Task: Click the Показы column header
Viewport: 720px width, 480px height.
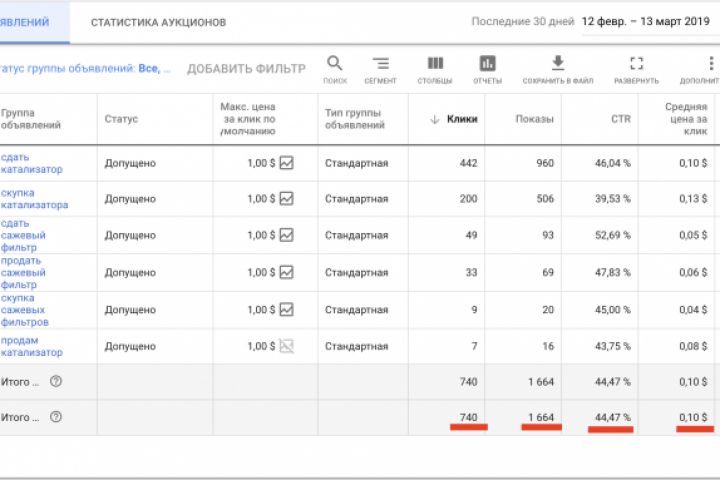Action: [534, 119]
